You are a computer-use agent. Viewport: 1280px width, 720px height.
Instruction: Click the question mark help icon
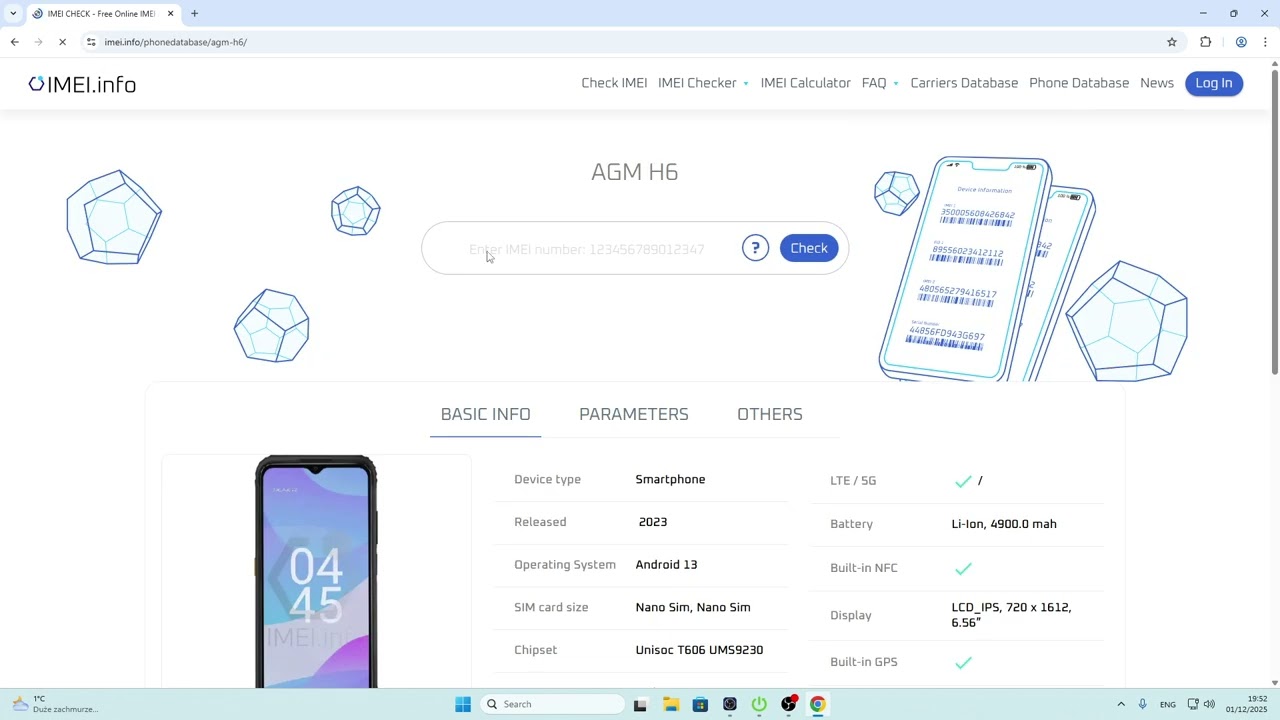[x=755, y=248]
